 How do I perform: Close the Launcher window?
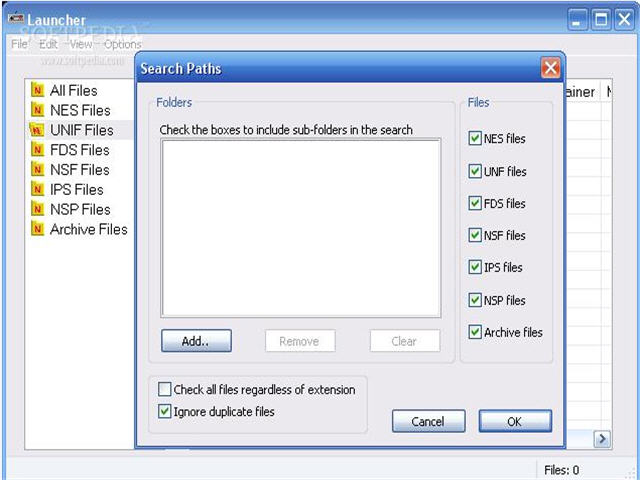click(x=624, y=19)
